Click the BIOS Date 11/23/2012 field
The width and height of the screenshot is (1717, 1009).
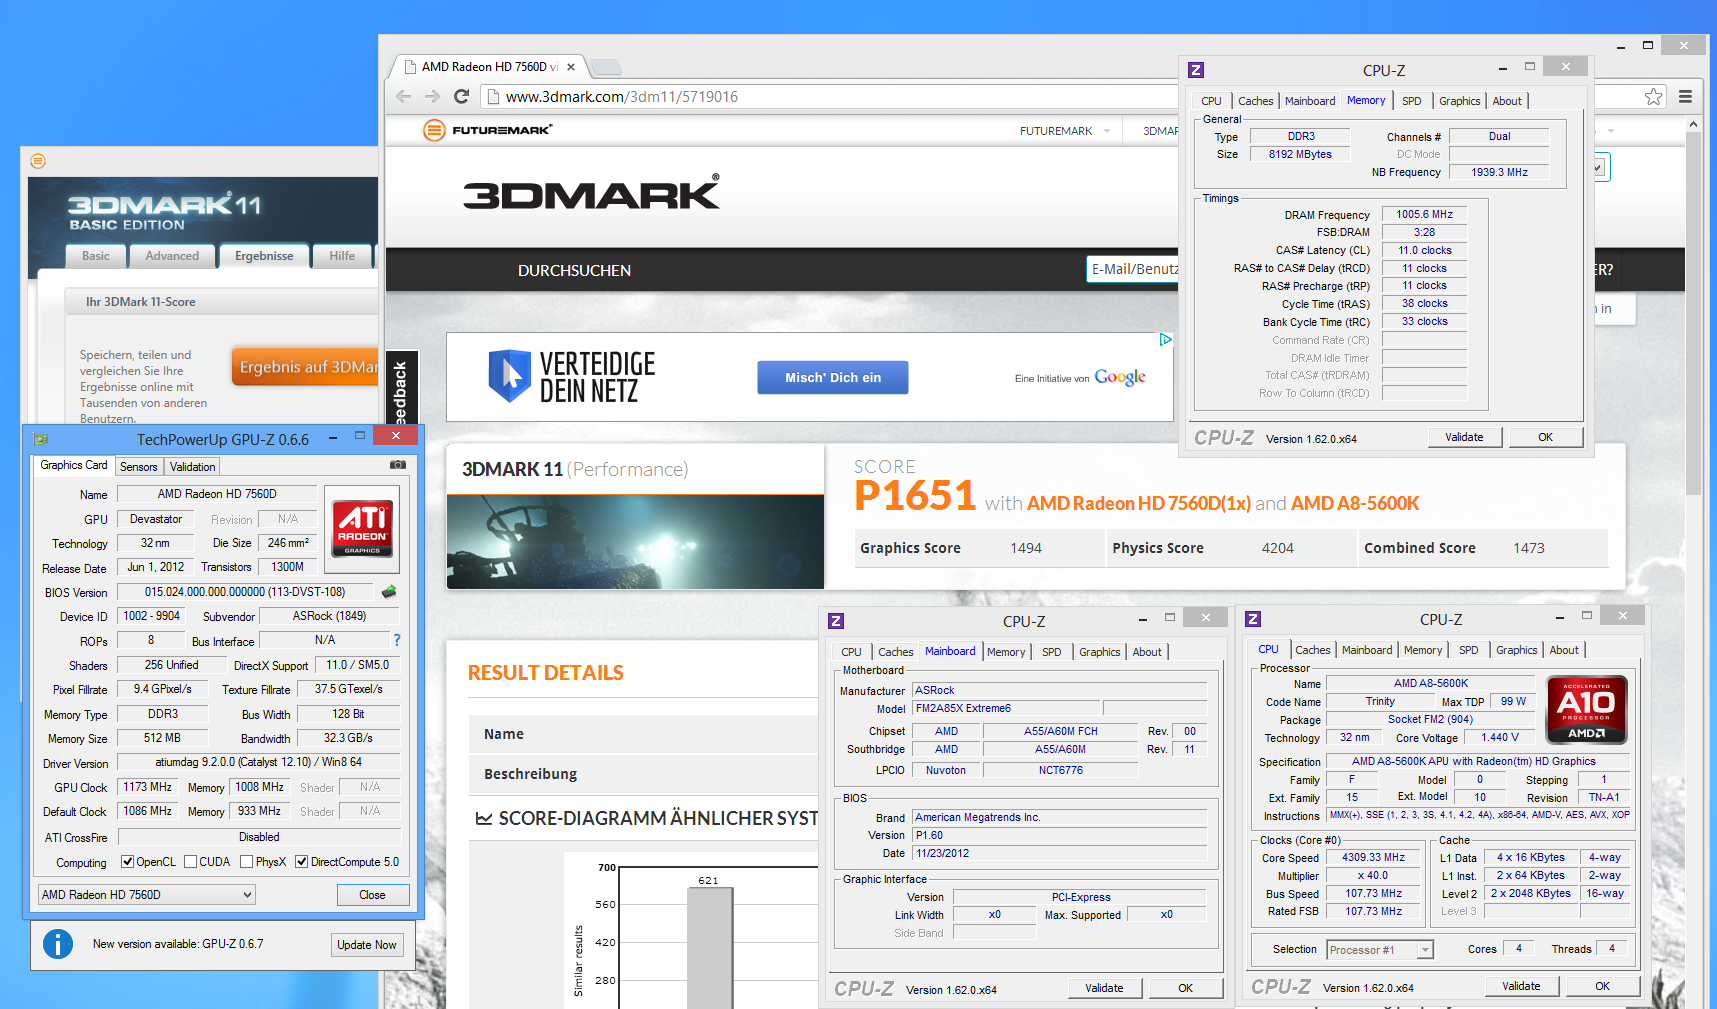[1060, 854]
